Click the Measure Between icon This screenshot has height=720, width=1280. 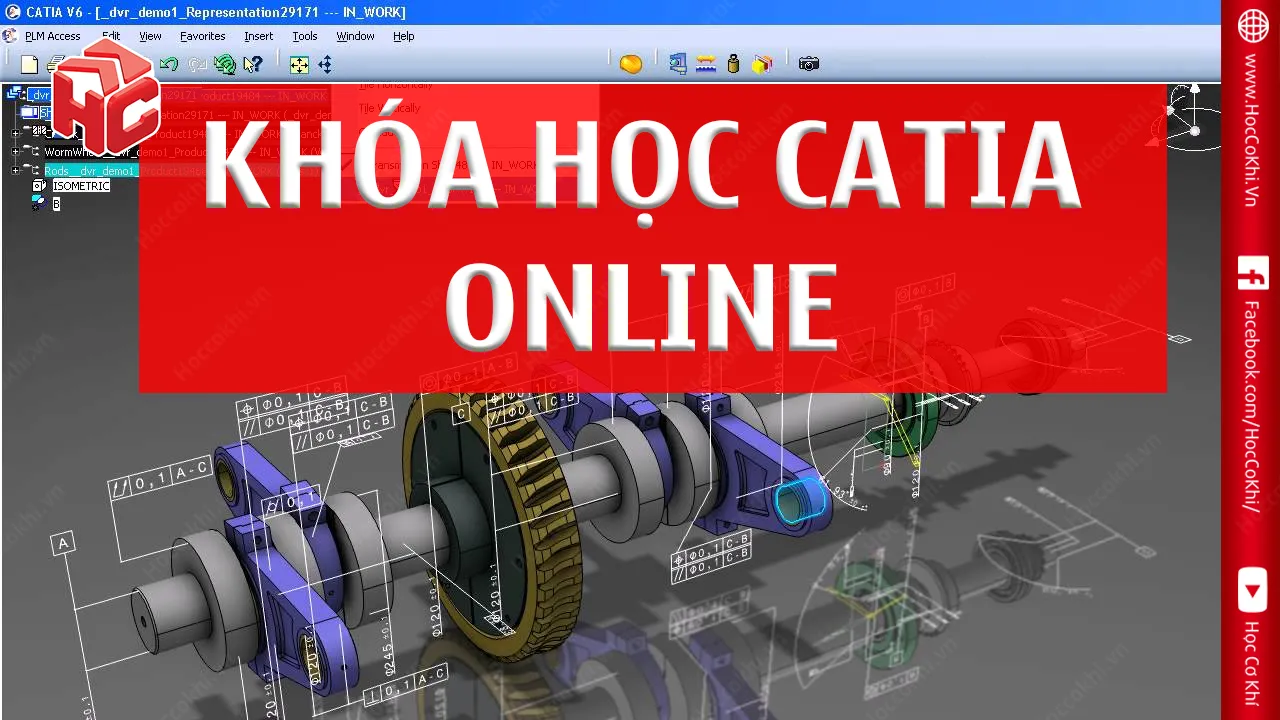[706, 64]
